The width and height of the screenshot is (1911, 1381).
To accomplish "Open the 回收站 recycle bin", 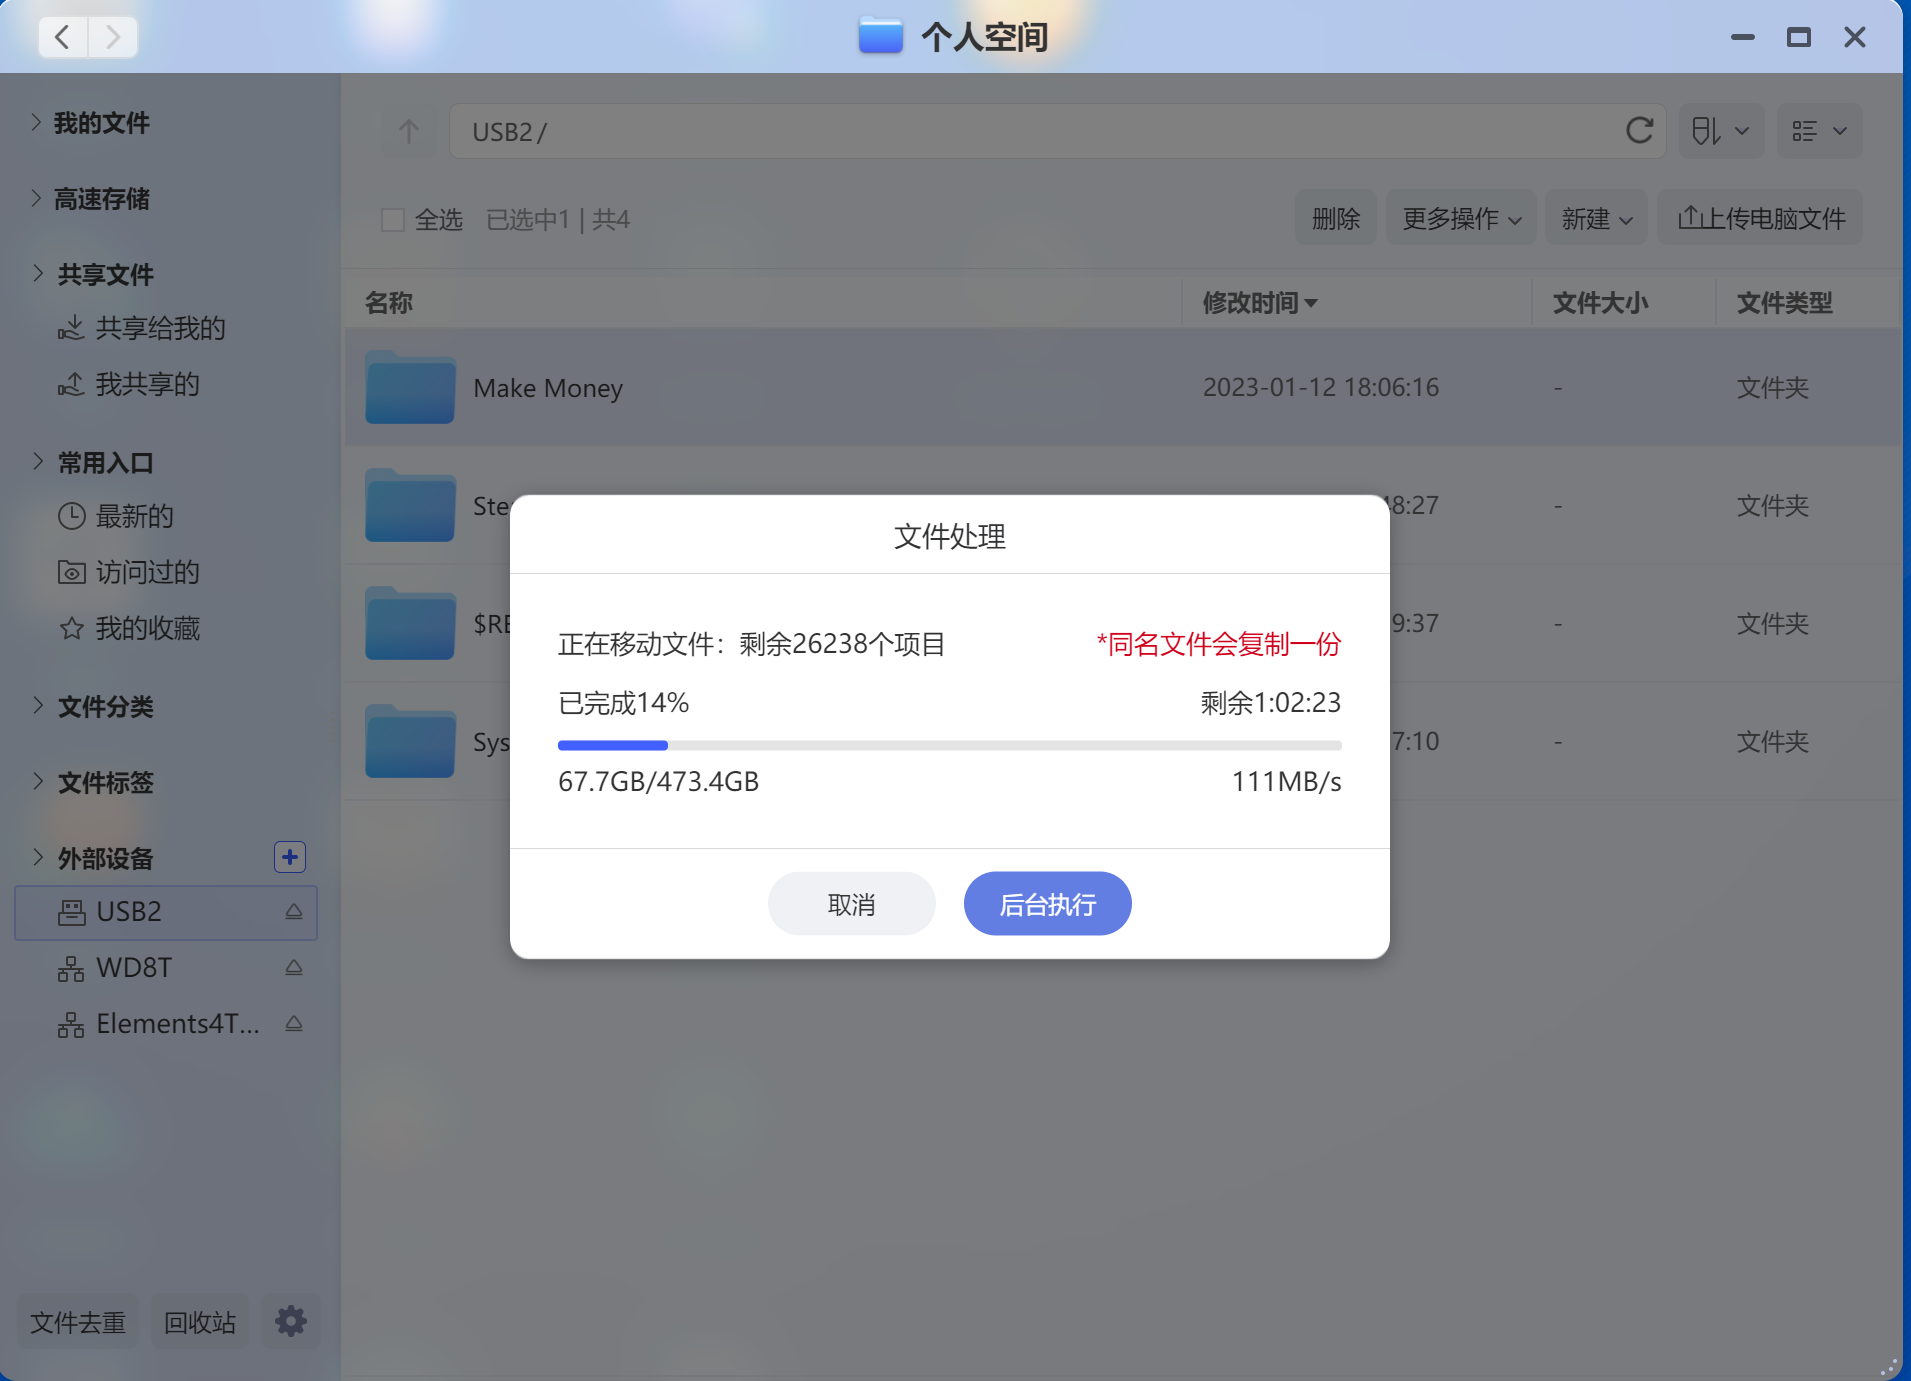I will (x=200, y=1322).
